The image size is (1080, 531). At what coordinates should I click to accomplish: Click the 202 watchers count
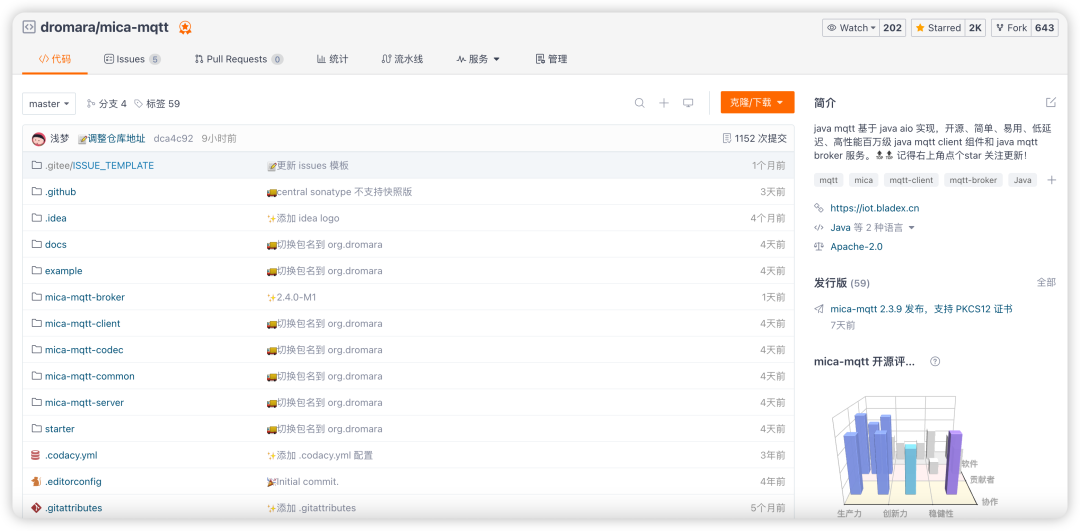pos(893,28)
